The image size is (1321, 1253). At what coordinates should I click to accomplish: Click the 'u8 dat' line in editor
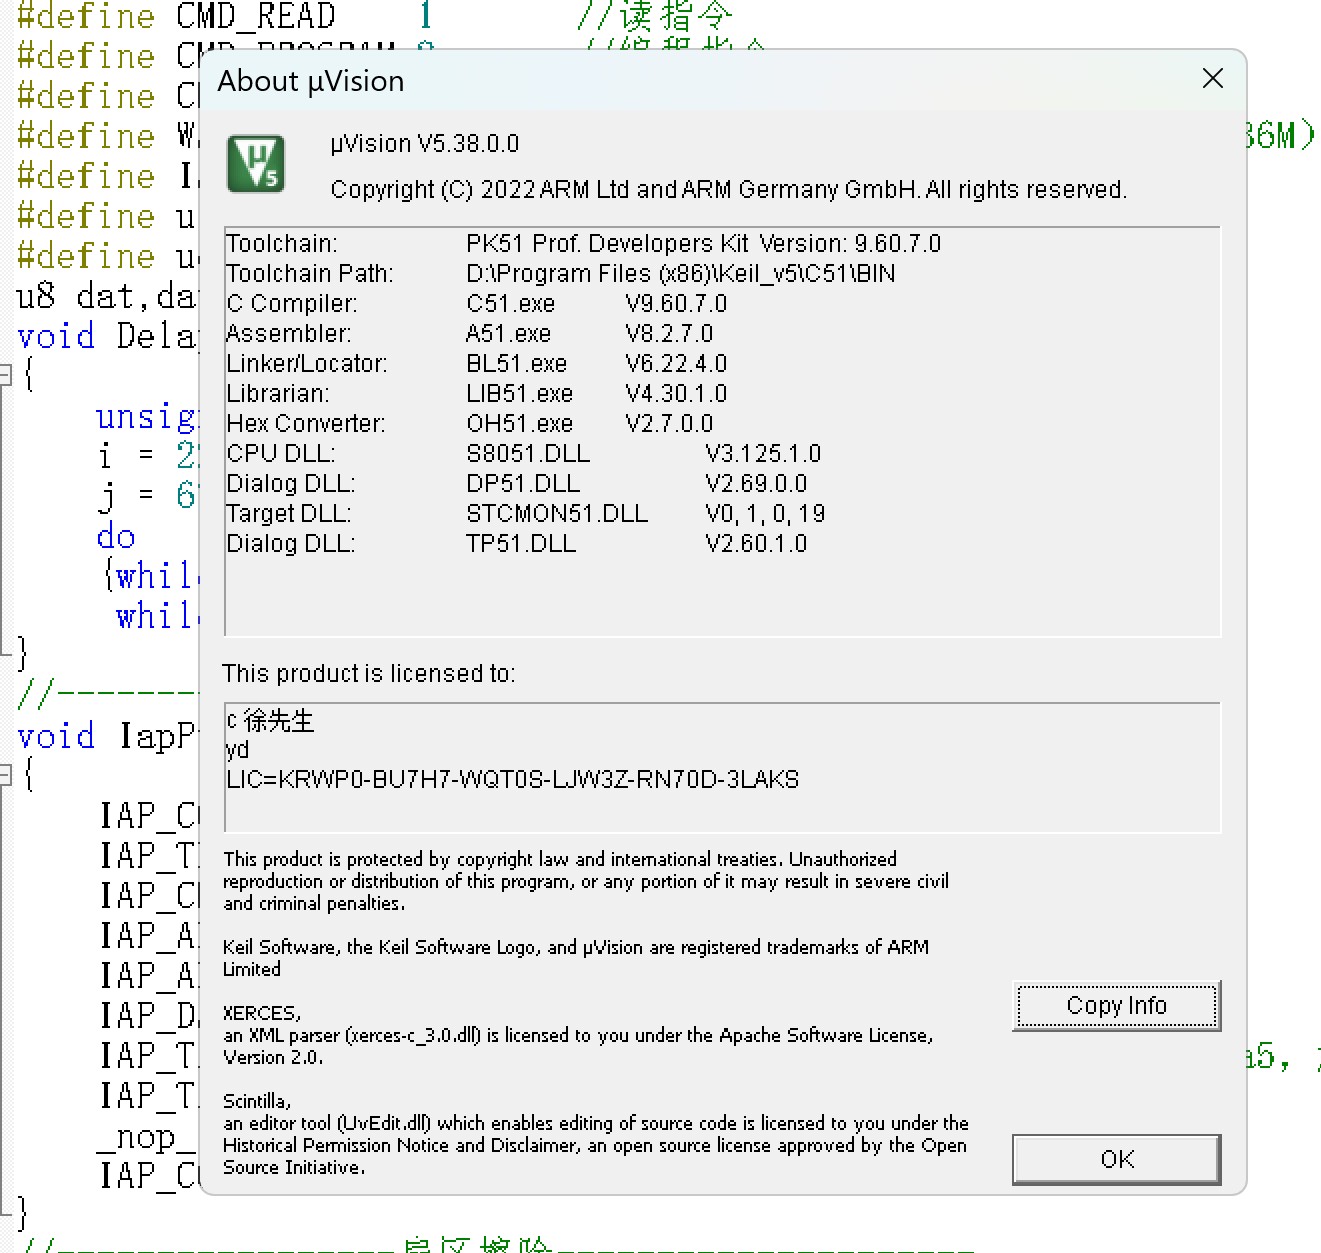[x=107, y=296]
